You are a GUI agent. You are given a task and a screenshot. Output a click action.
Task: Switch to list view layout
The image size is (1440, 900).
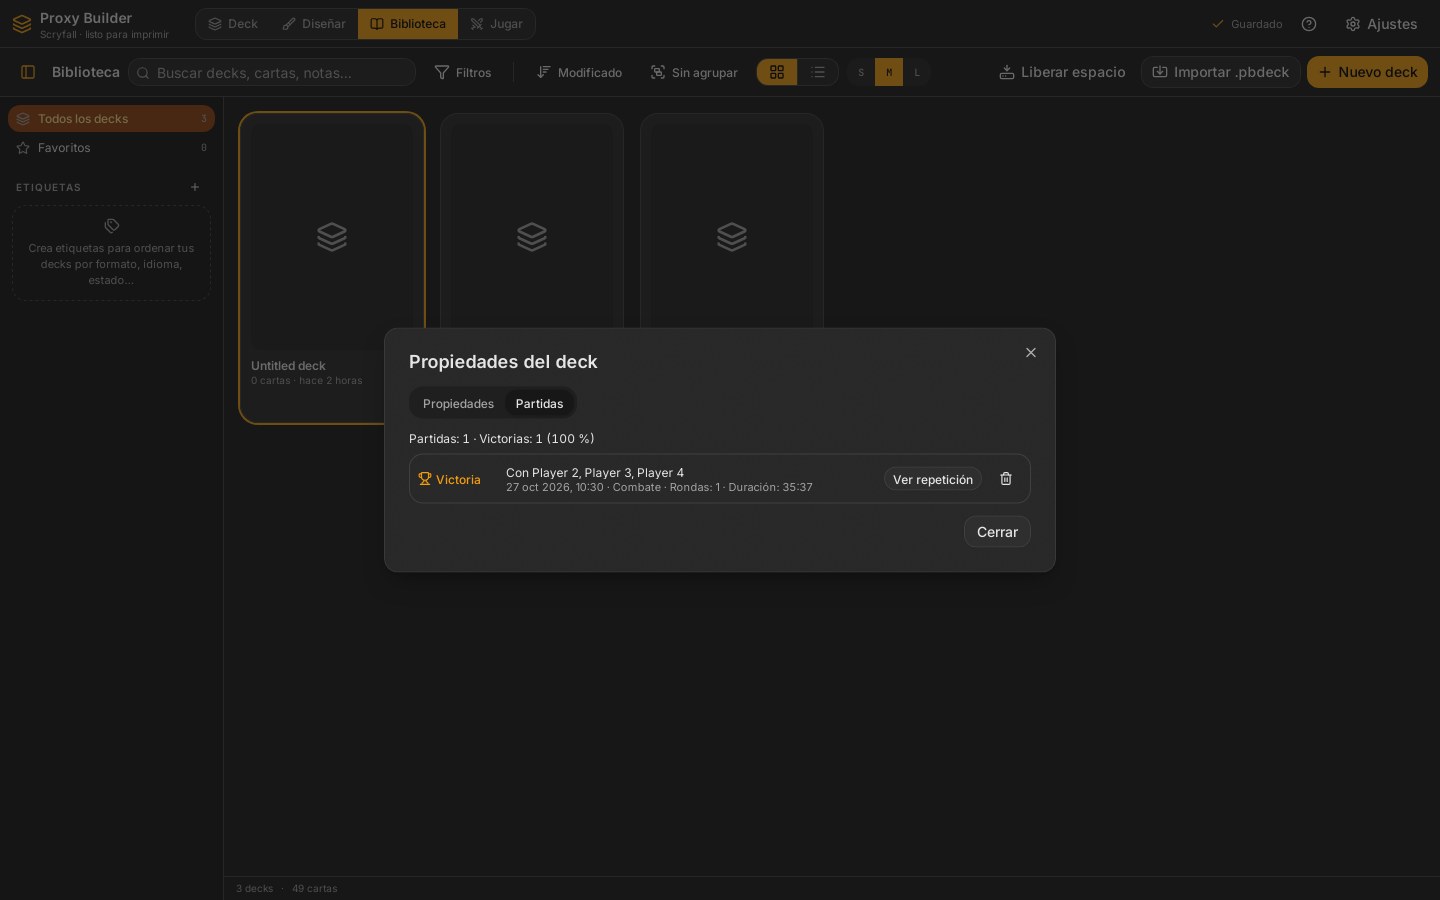click(818, 72)
